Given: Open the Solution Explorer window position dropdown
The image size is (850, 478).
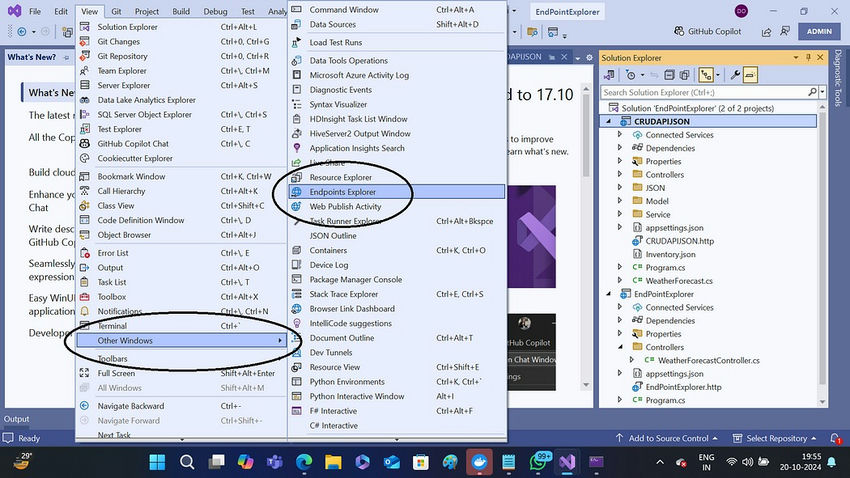Looking at the screenshot, I should tap(795, 57).
